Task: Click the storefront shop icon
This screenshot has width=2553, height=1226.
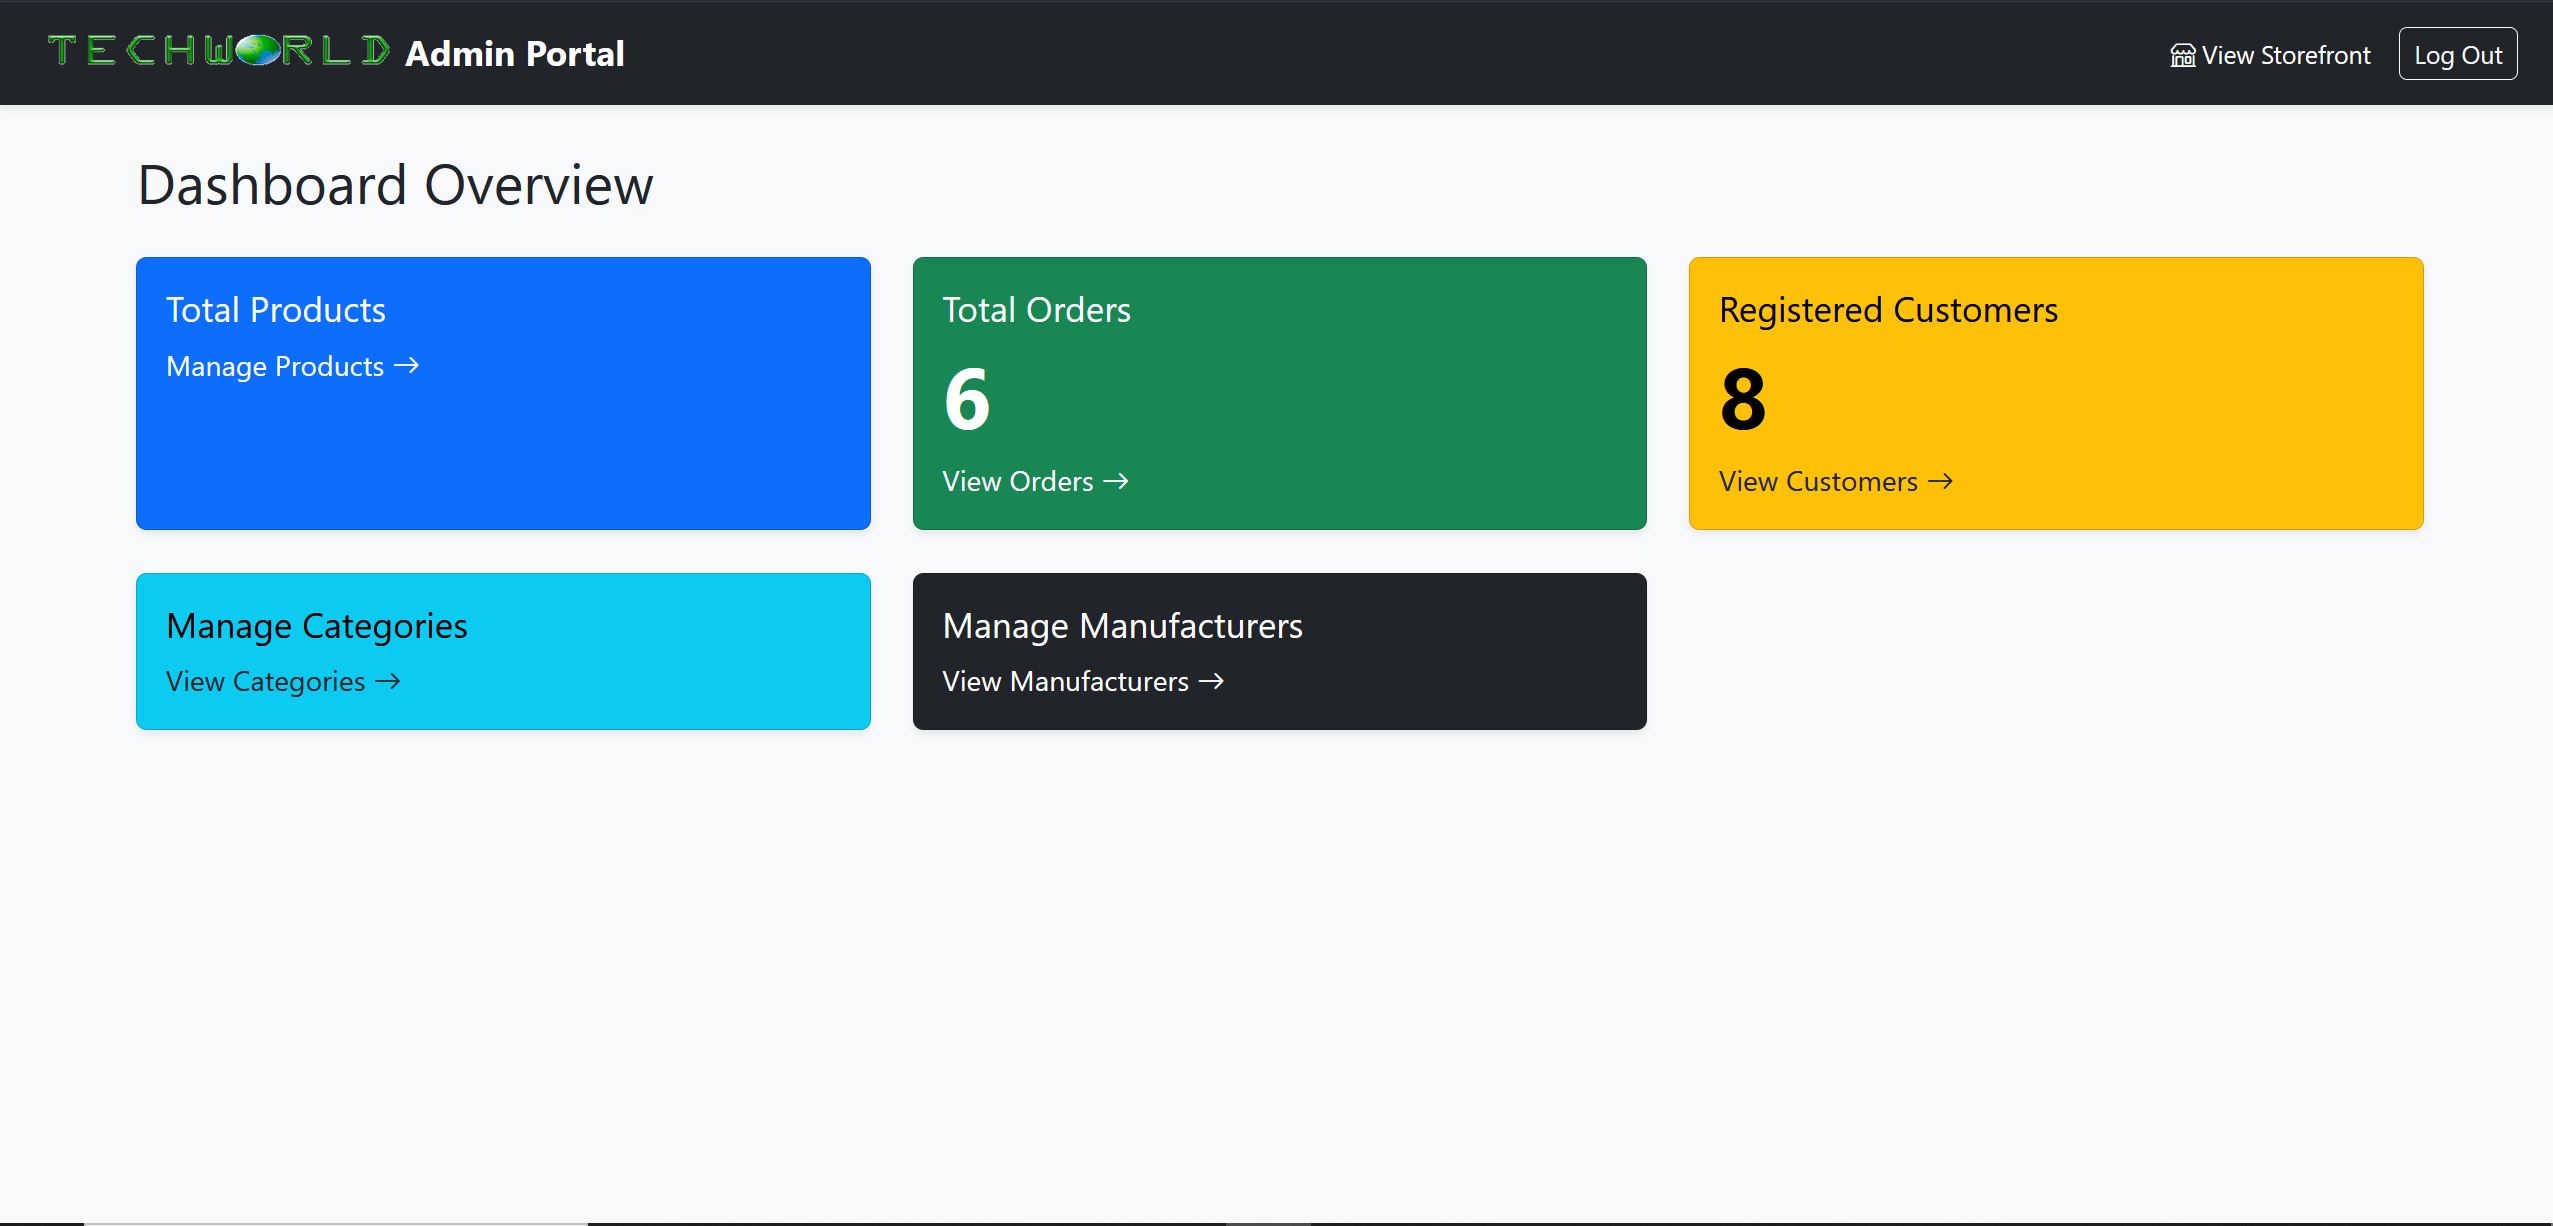Action: 2182,55
